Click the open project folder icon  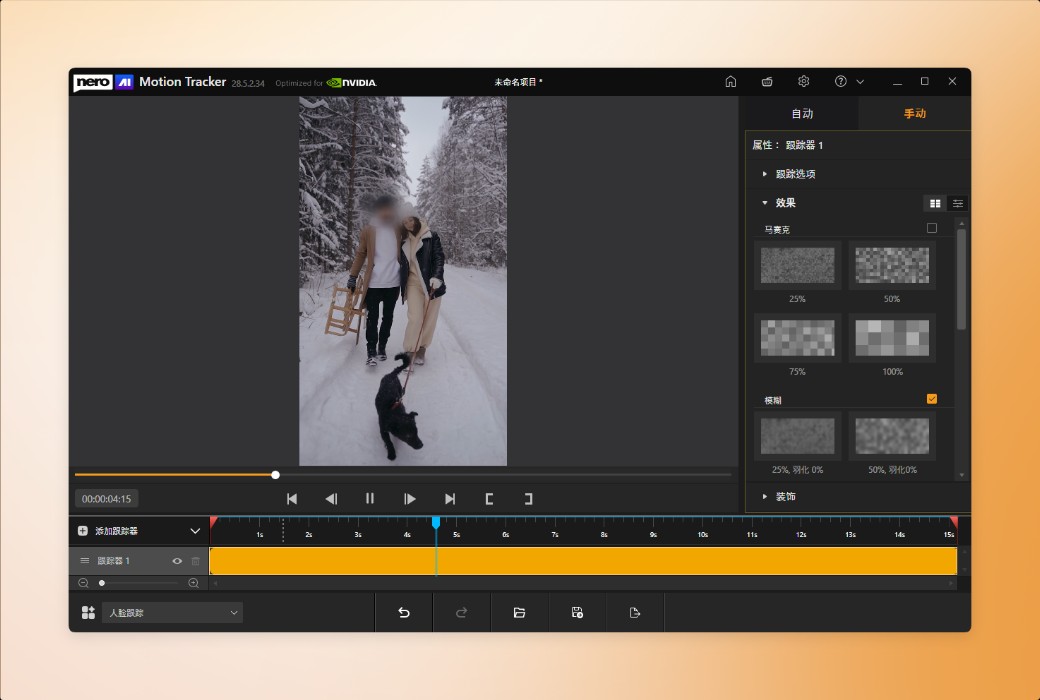519,612
